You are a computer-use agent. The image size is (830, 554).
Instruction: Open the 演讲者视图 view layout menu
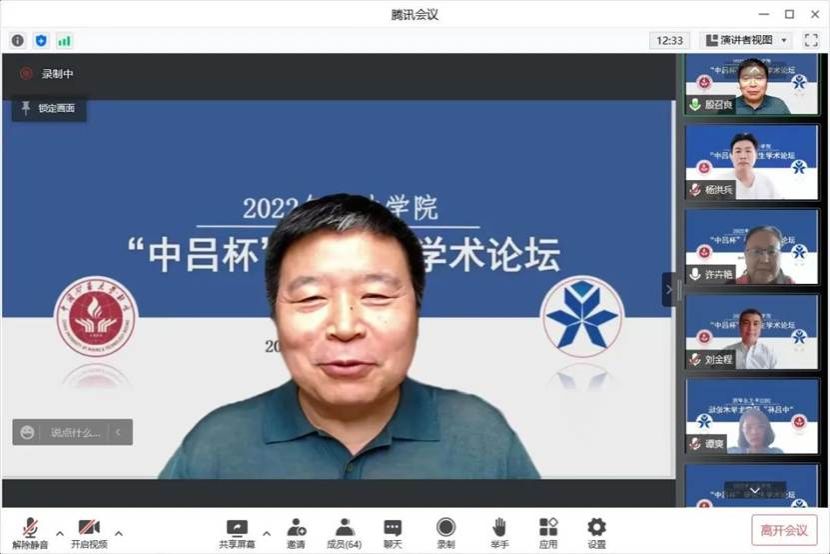tap(746, 40)
